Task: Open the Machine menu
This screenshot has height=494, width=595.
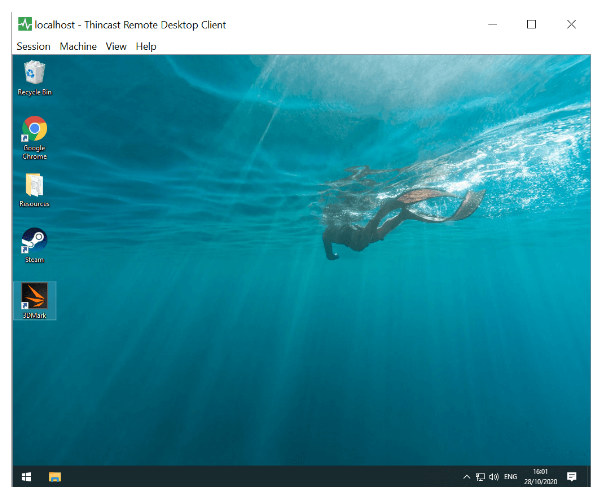Action: click(78, 46)
